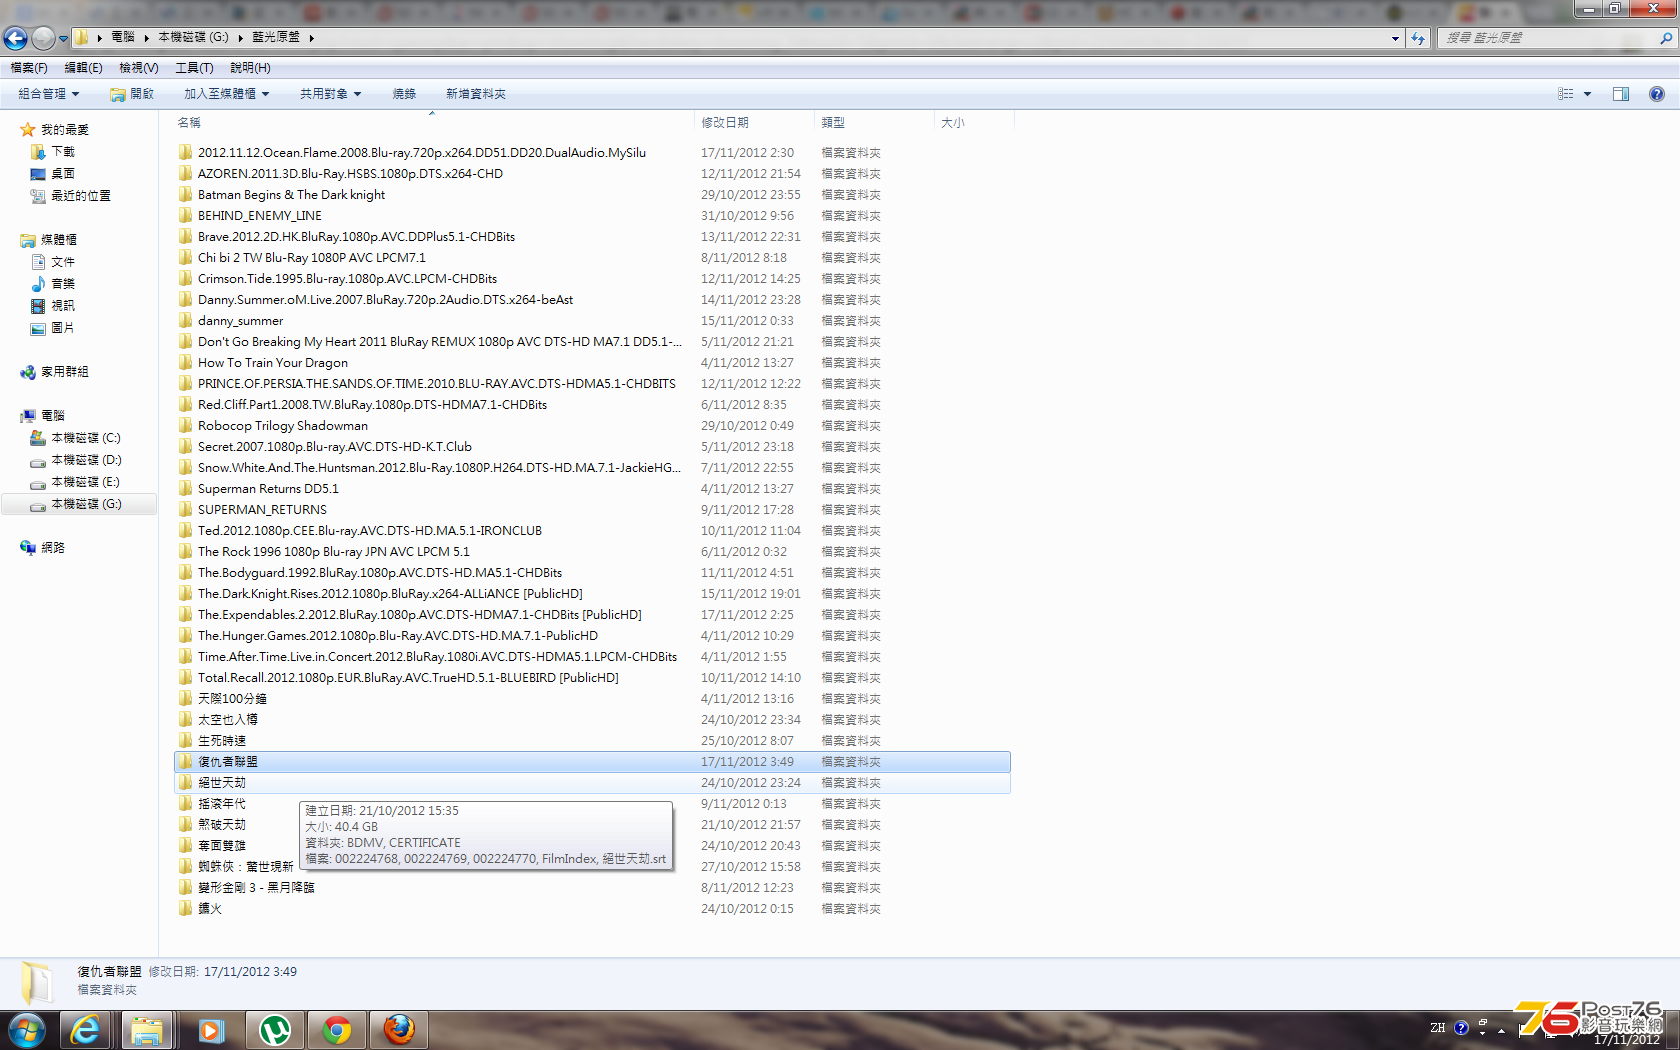
Task: Open the view options dropdown arrow
Action: (1587, 94)
